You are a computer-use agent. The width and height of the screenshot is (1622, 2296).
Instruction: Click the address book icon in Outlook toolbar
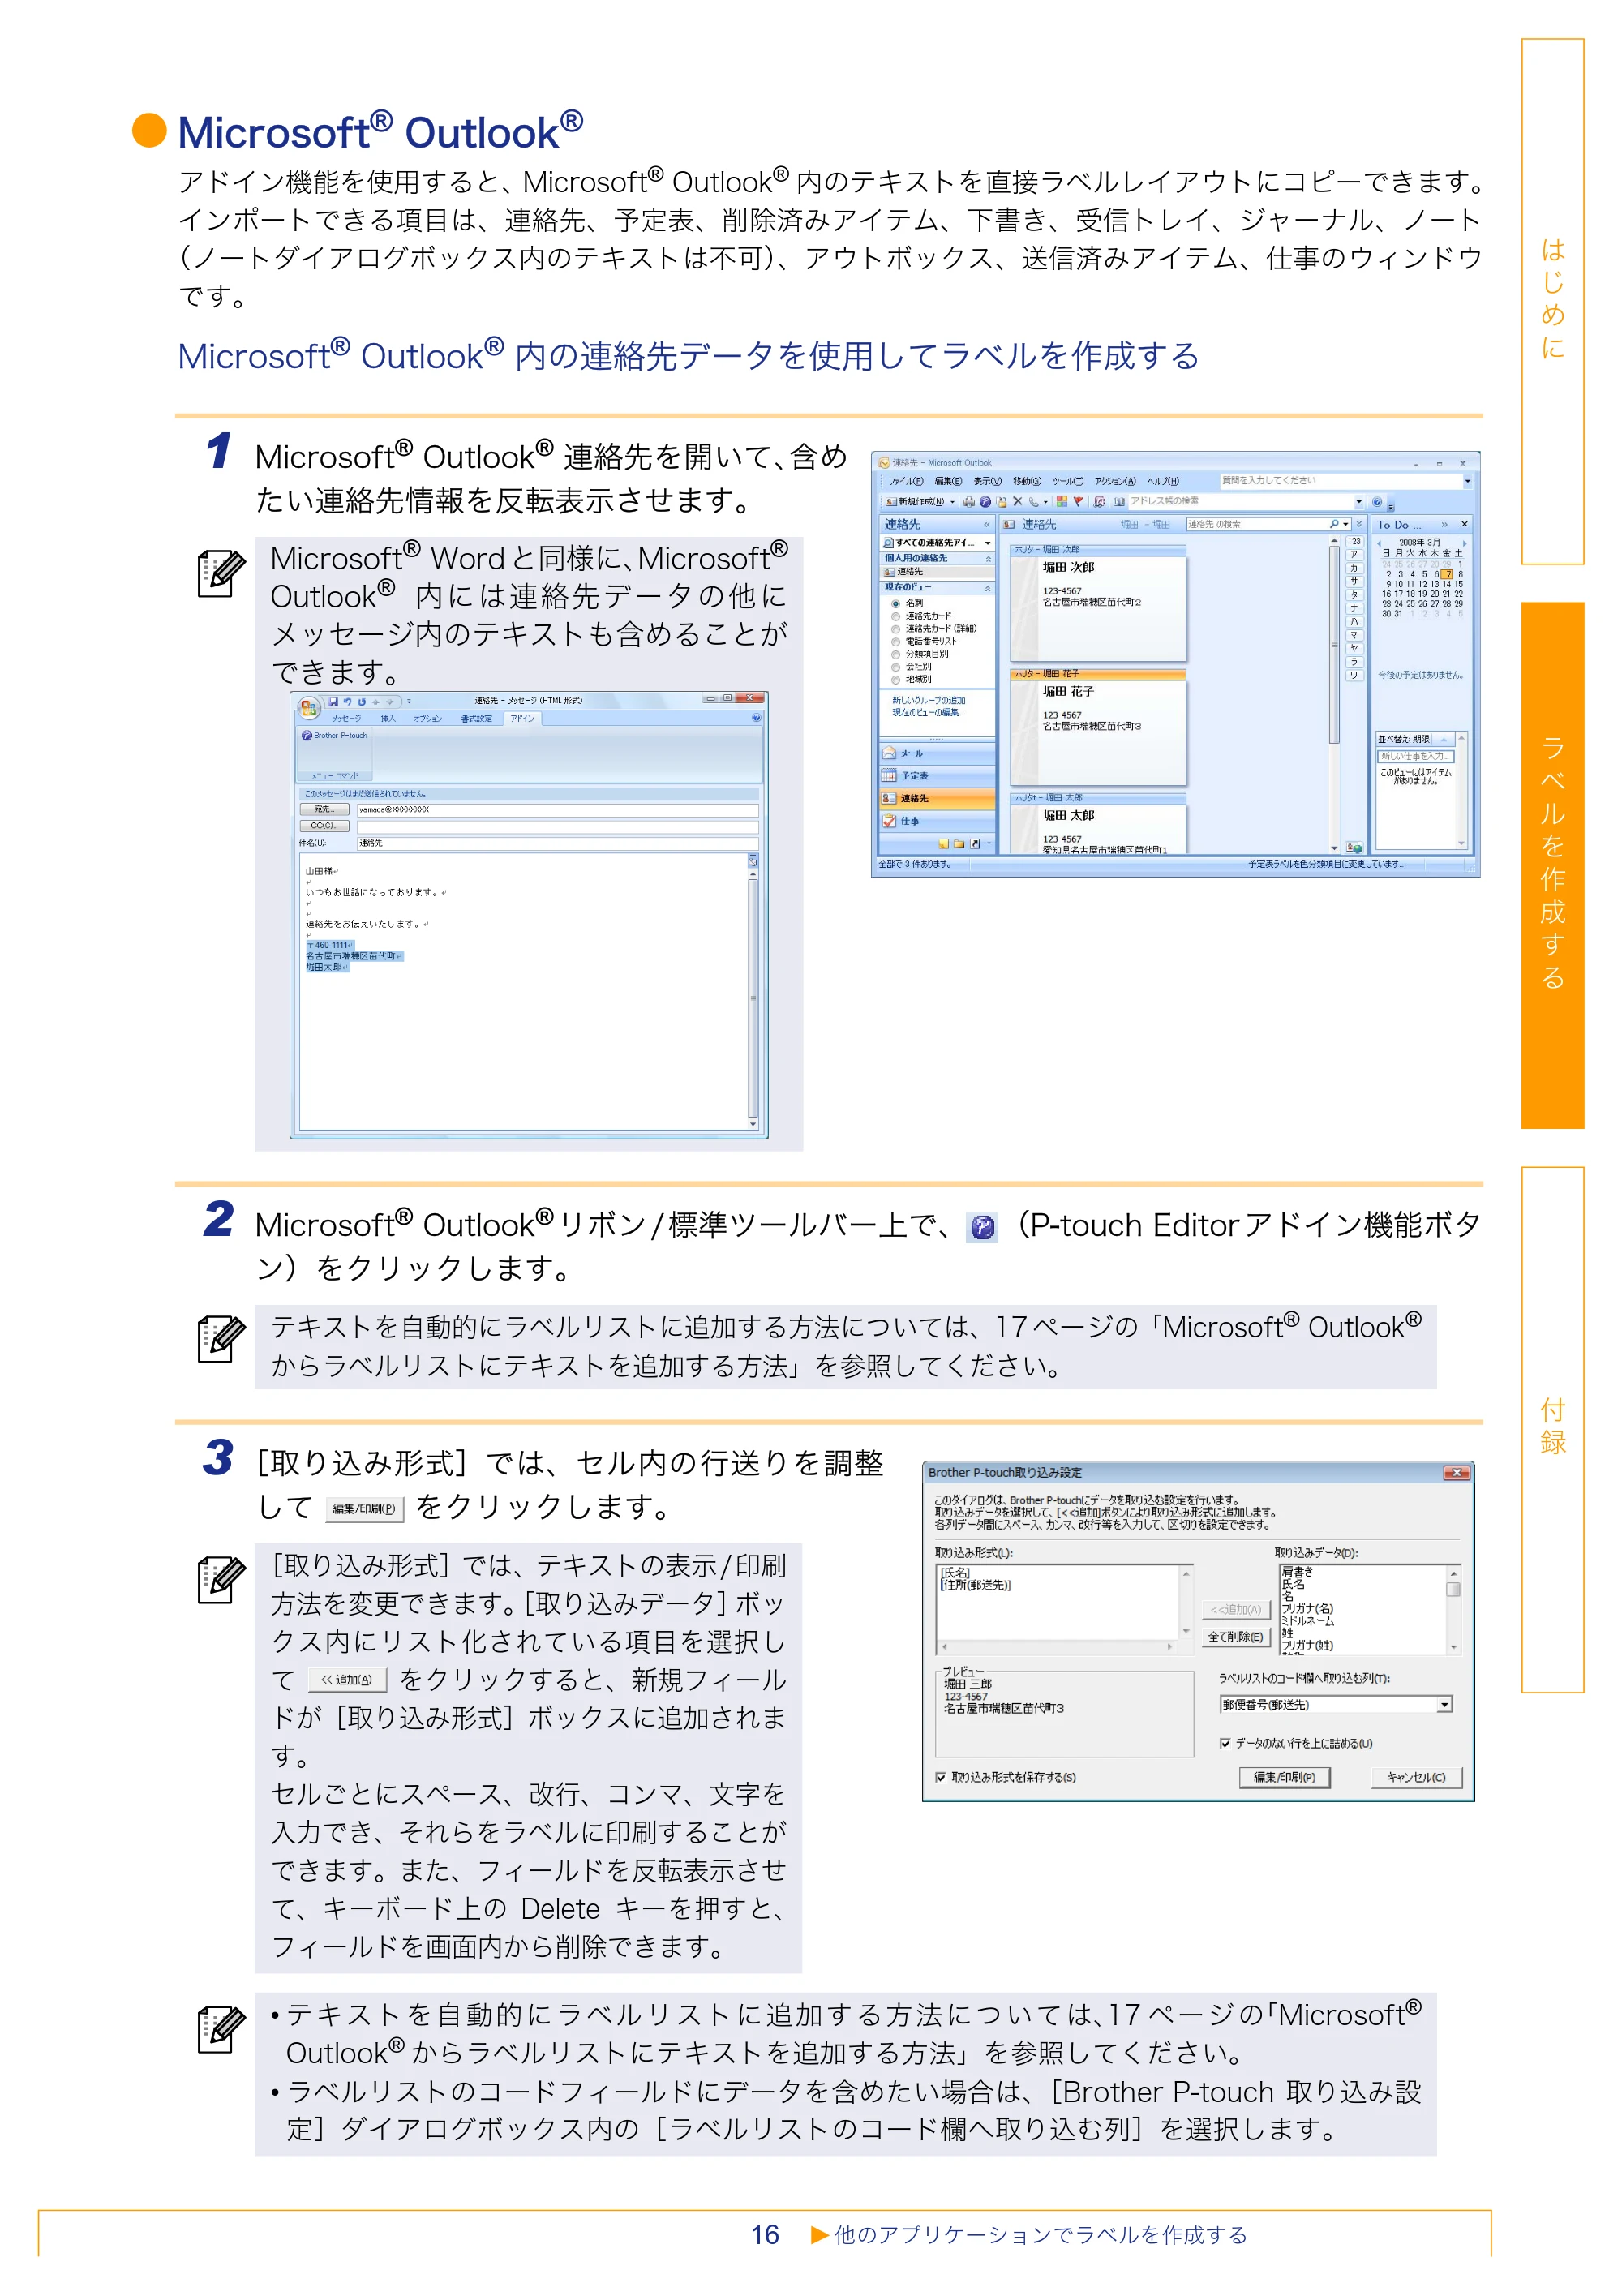pos(1119,501)
